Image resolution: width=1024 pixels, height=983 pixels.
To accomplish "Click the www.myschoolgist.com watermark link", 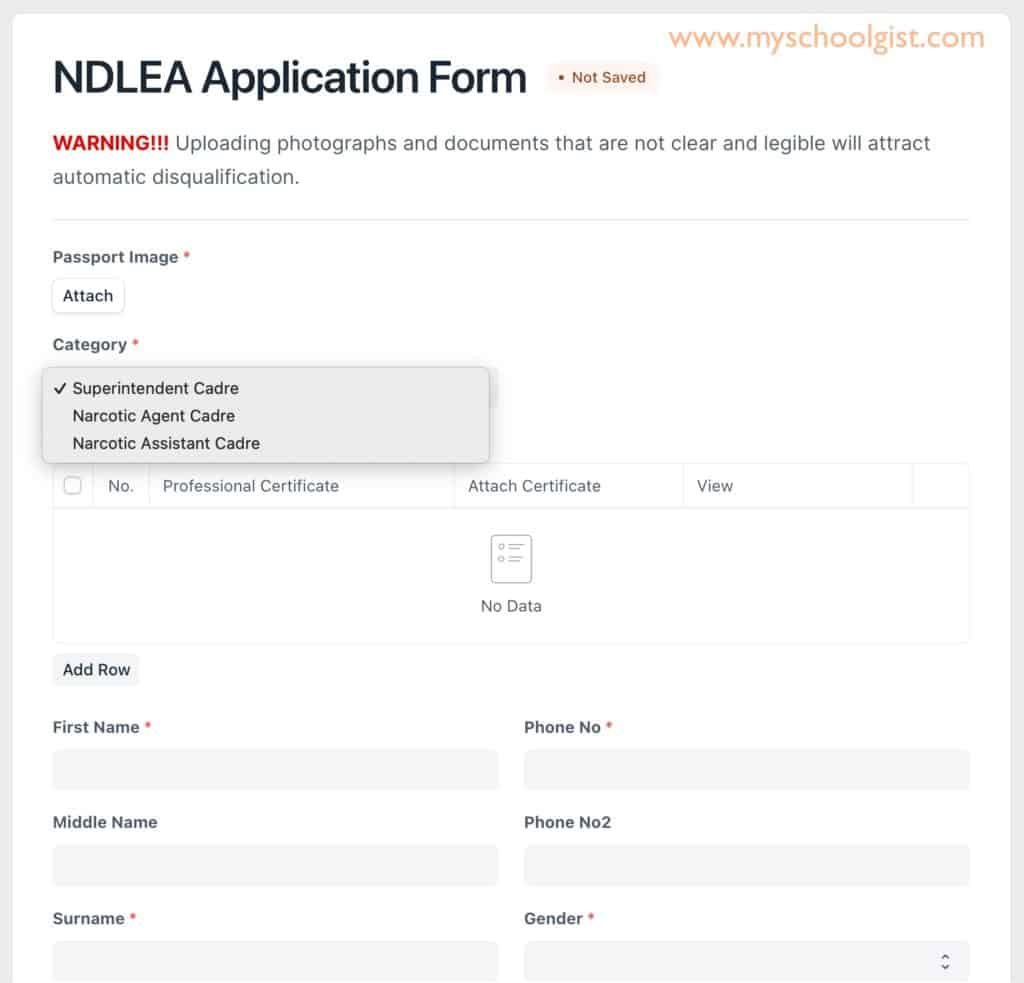I will pos(827,39).
